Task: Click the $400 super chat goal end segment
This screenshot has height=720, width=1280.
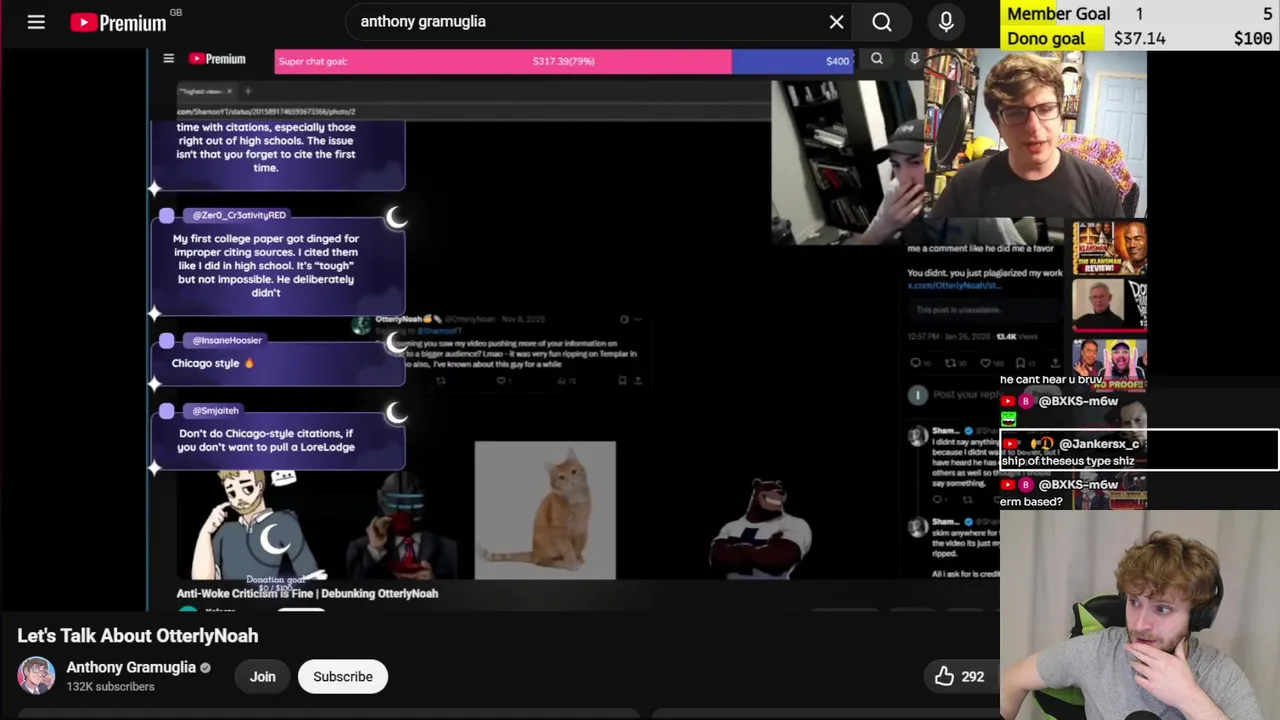Action: tap(793, 61)
